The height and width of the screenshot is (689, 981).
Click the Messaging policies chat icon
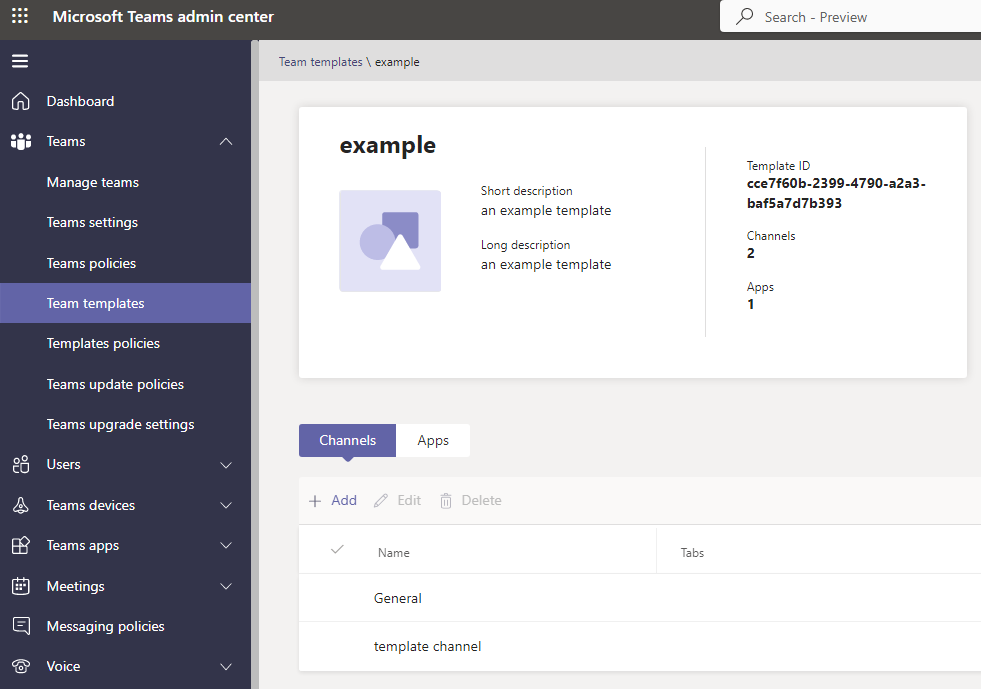point(21,626)
